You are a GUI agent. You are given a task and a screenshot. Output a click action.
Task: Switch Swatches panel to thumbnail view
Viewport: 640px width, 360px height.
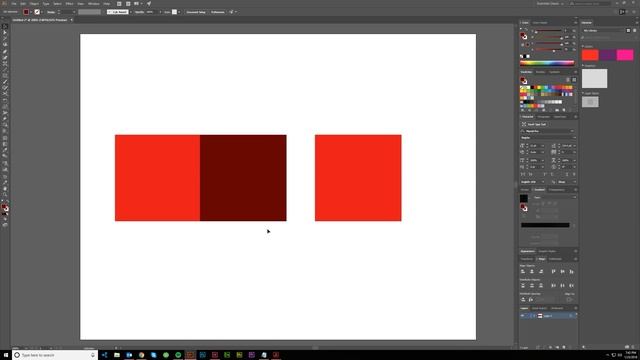(574, 80)
